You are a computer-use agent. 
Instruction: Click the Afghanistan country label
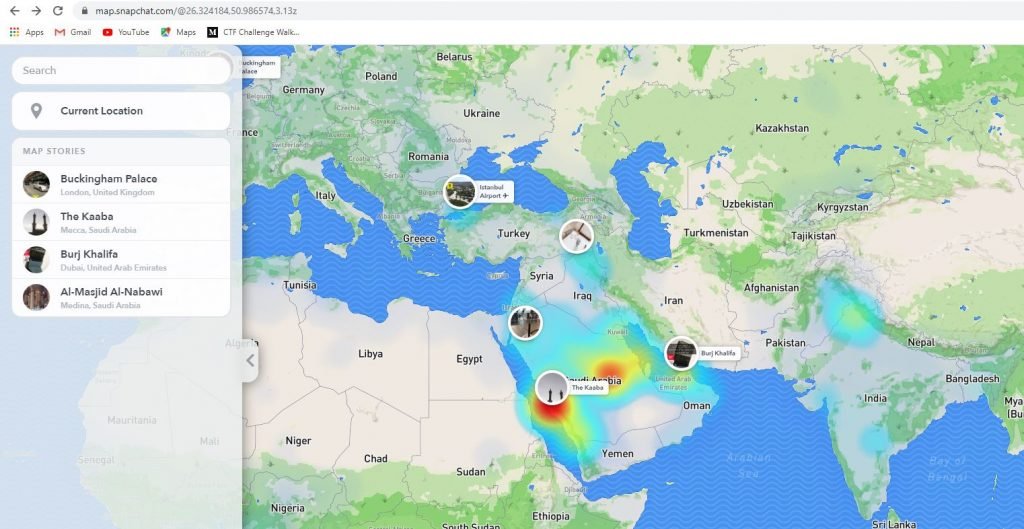[771, 287]
